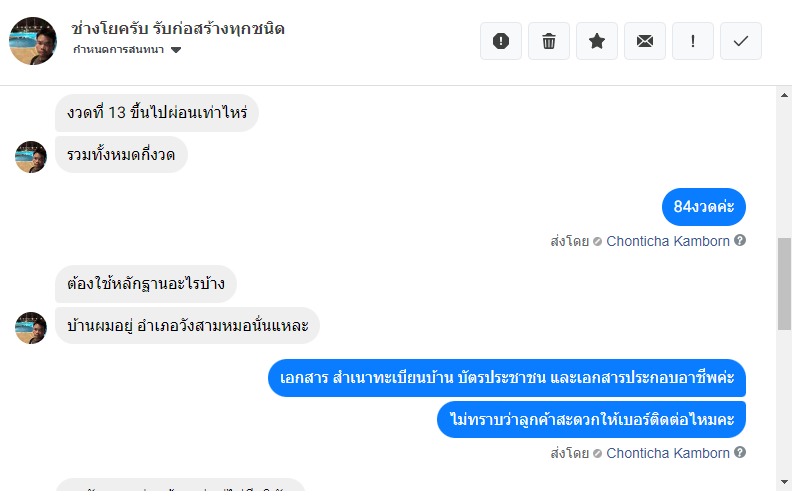Mark conversation as spam with octagon icon
The height and width of the screenshot is (501, 792).
(x=501, y=41)
